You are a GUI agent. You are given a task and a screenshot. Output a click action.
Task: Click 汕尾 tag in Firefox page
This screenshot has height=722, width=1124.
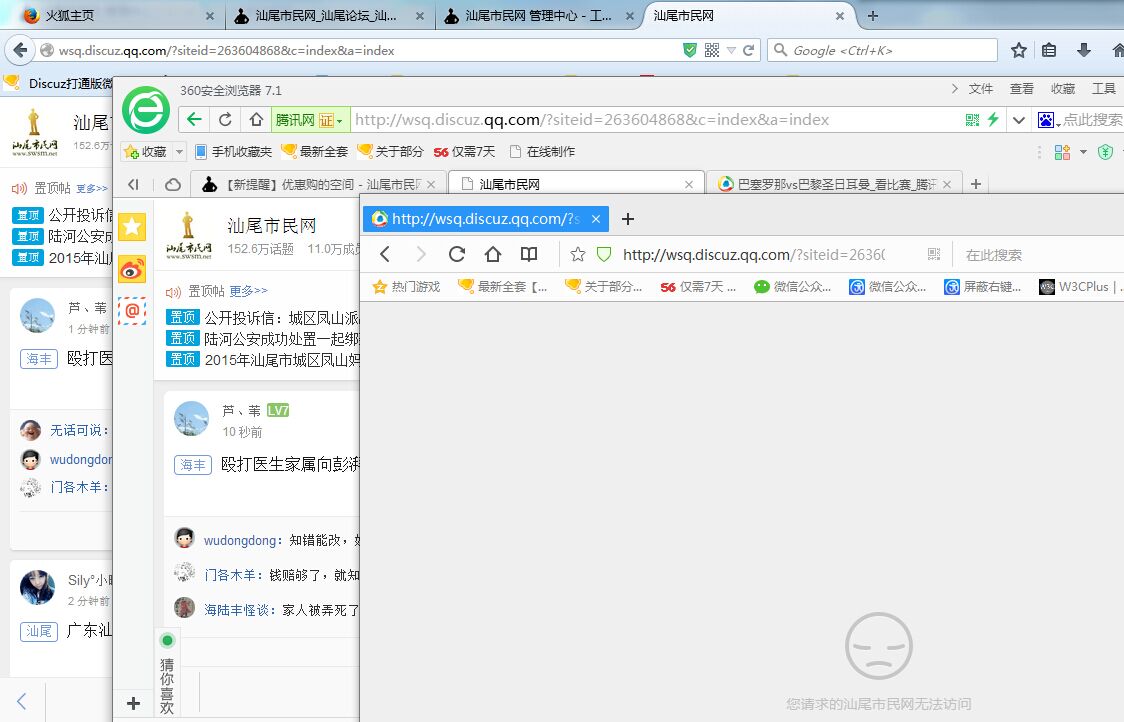pos(39,631)
